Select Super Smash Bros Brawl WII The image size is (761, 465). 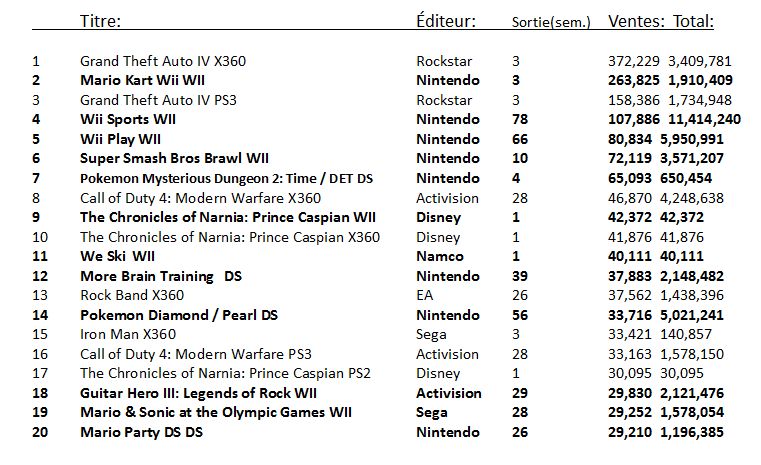tap(174, 158)
